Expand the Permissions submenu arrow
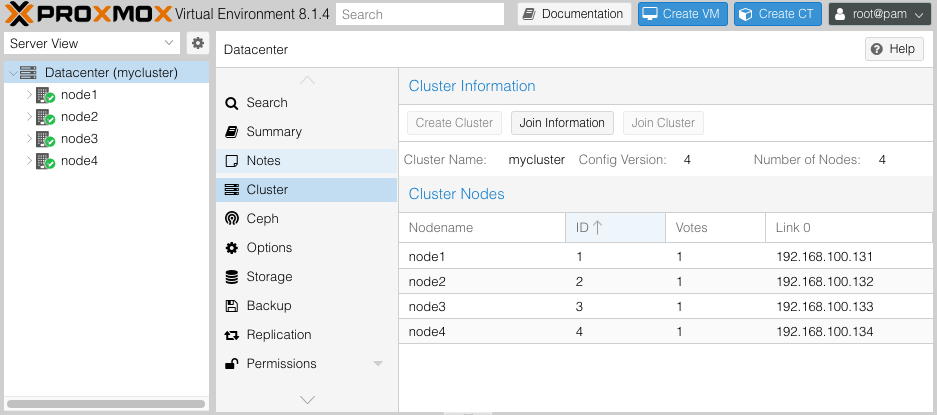937x415 pixels. click(x=378, y=364)
